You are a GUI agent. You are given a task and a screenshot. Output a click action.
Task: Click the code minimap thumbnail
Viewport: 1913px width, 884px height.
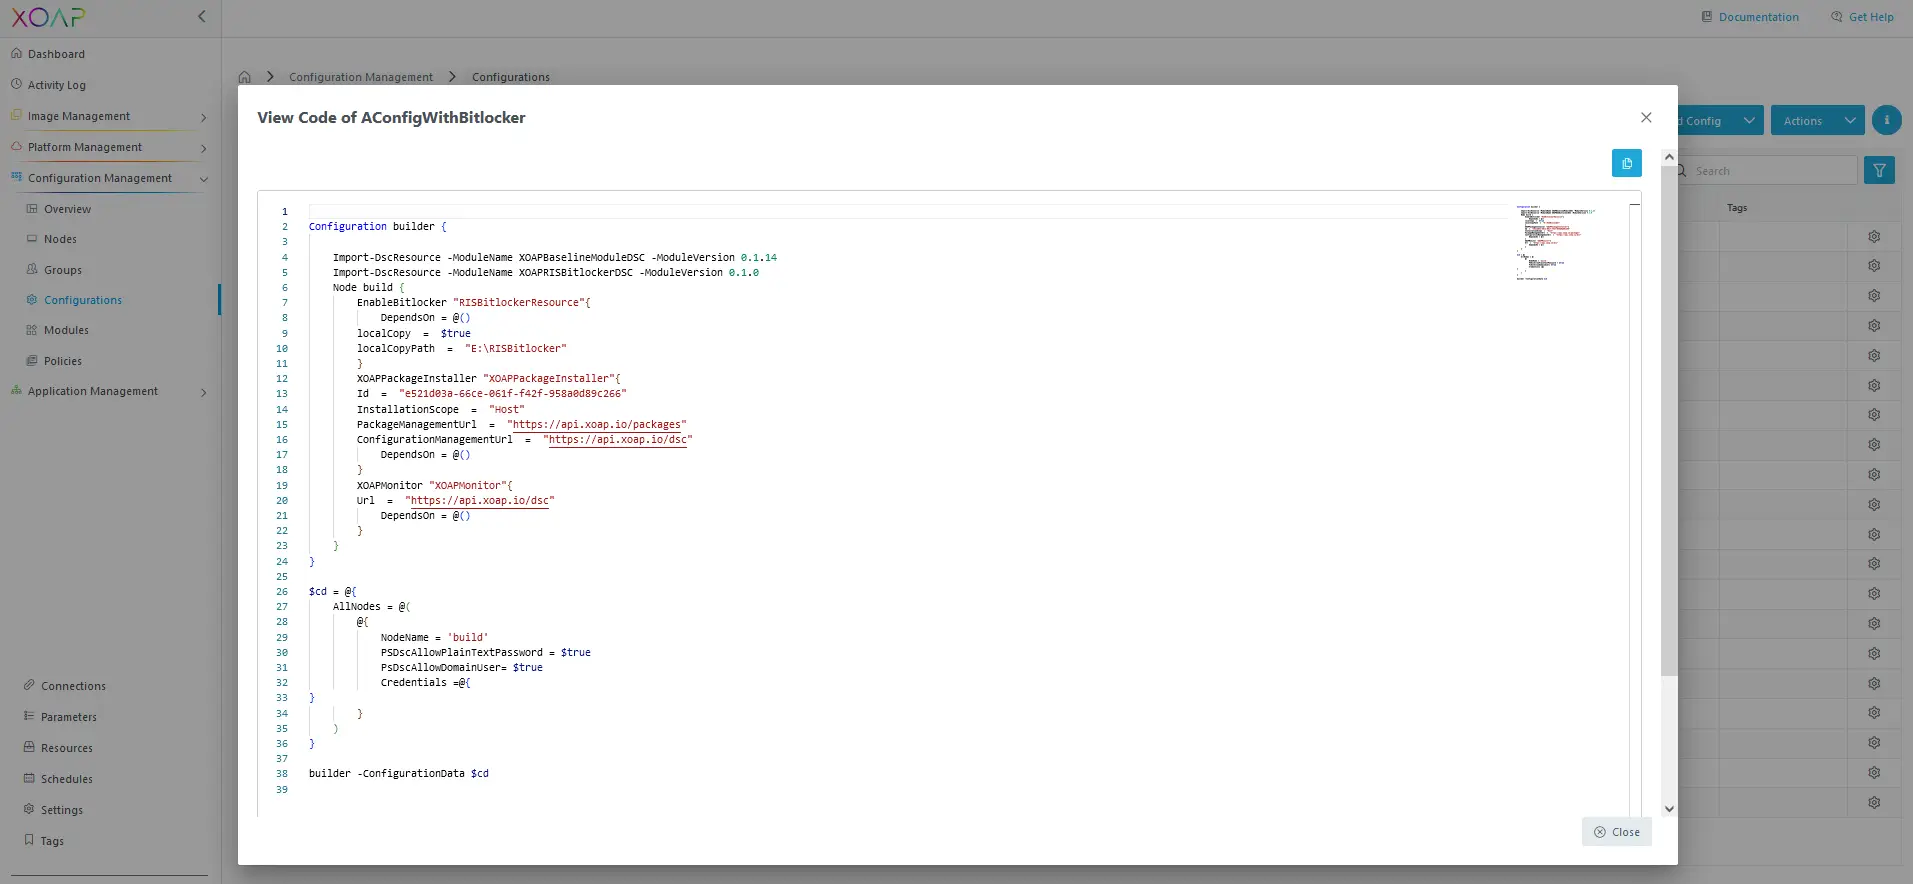pyautogui.click(x=1556, y=243)
